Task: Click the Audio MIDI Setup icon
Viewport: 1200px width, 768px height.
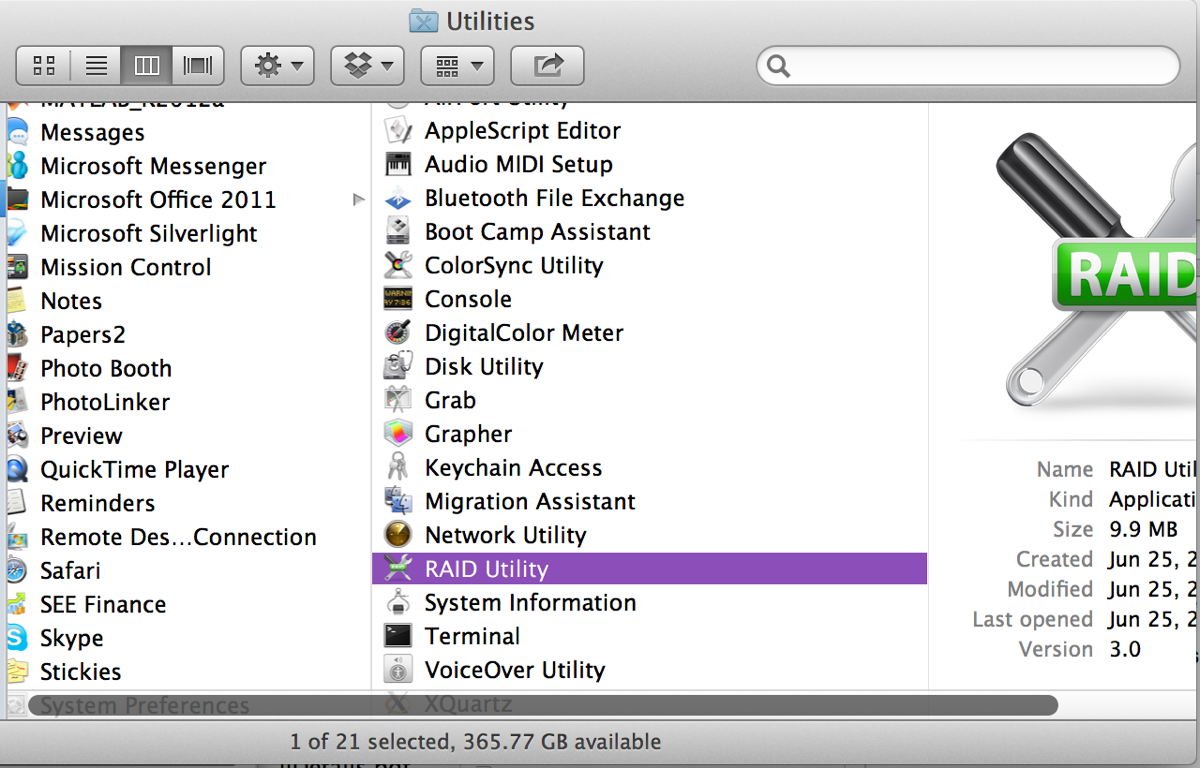Action: click(398, 164)
